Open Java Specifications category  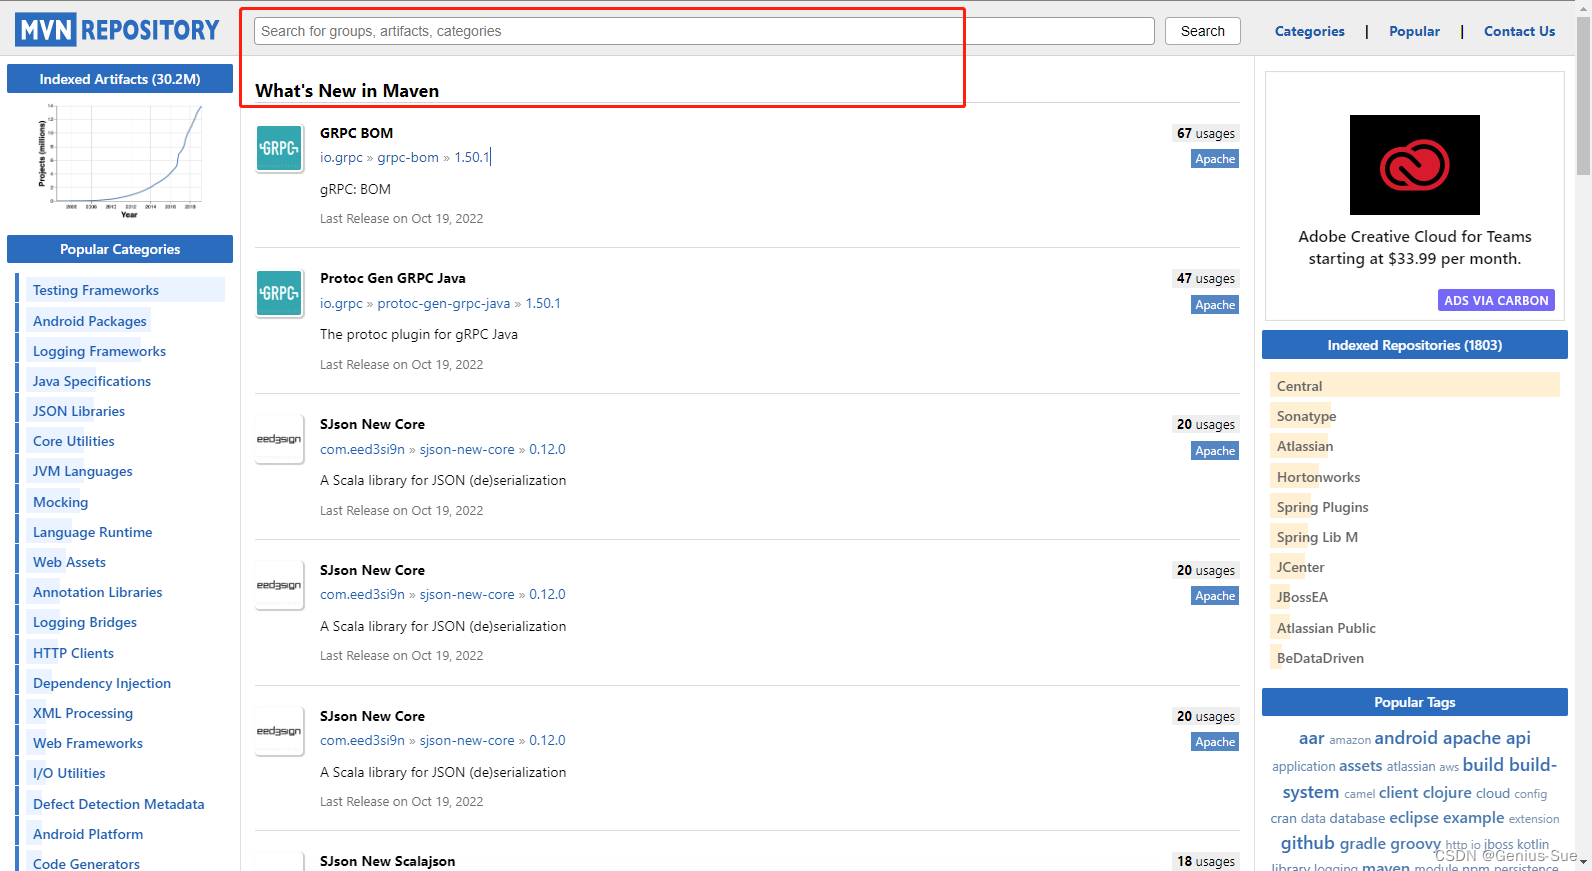click(92, 381)
